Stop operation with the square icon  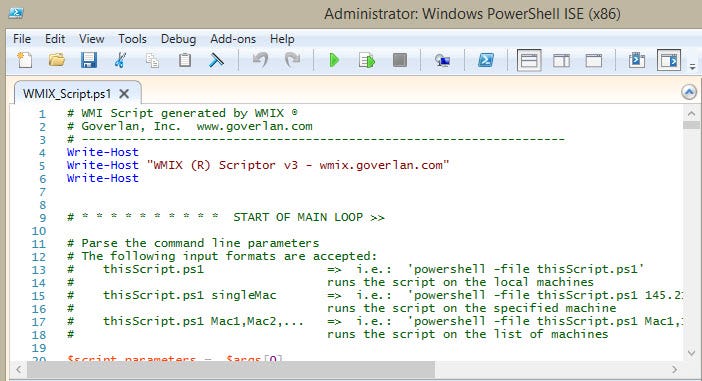[399, 60]
